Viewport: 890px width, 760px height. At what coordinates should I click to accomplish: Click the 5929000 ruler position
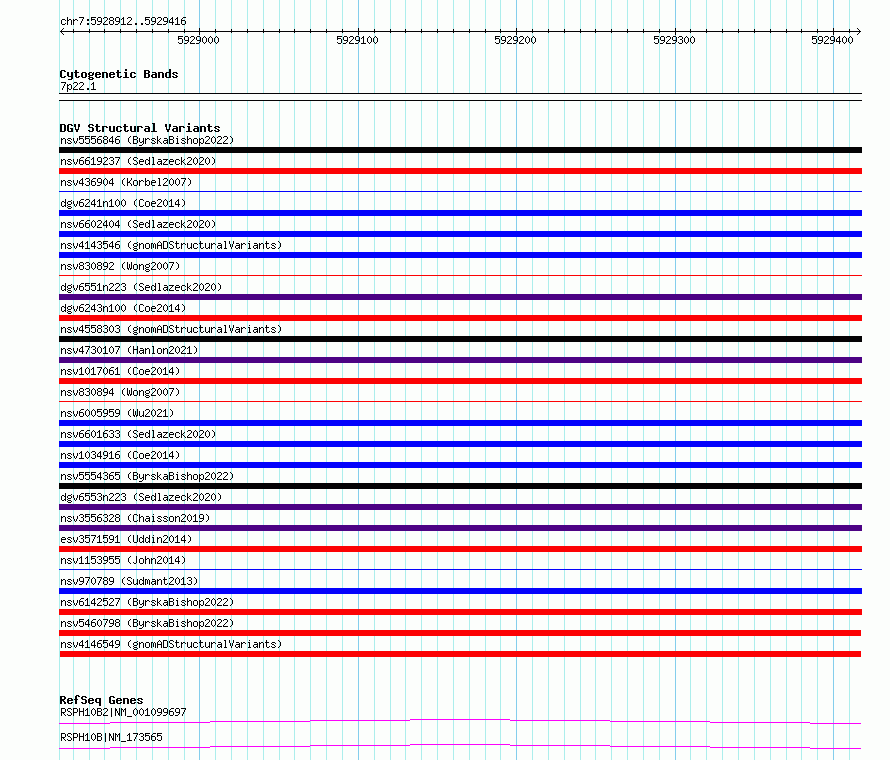[x=198, y=40]
